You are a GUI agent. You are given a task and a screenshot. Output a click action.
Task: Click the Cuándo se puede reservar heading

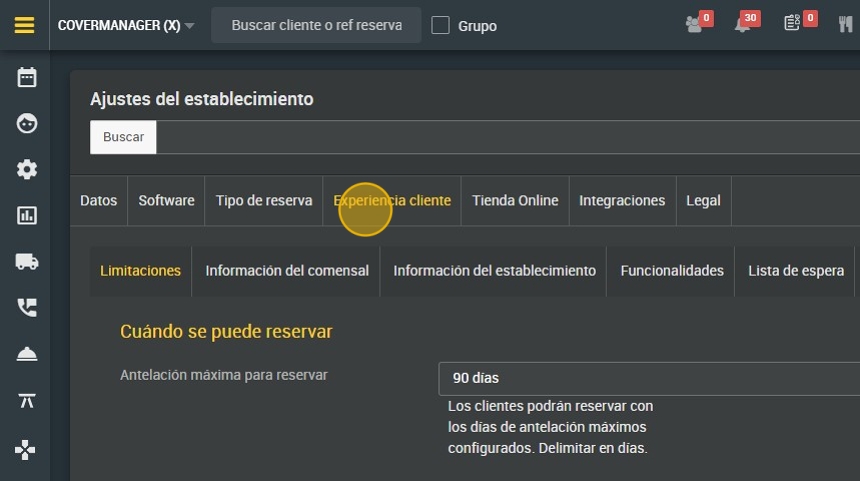tap(226, 332)
